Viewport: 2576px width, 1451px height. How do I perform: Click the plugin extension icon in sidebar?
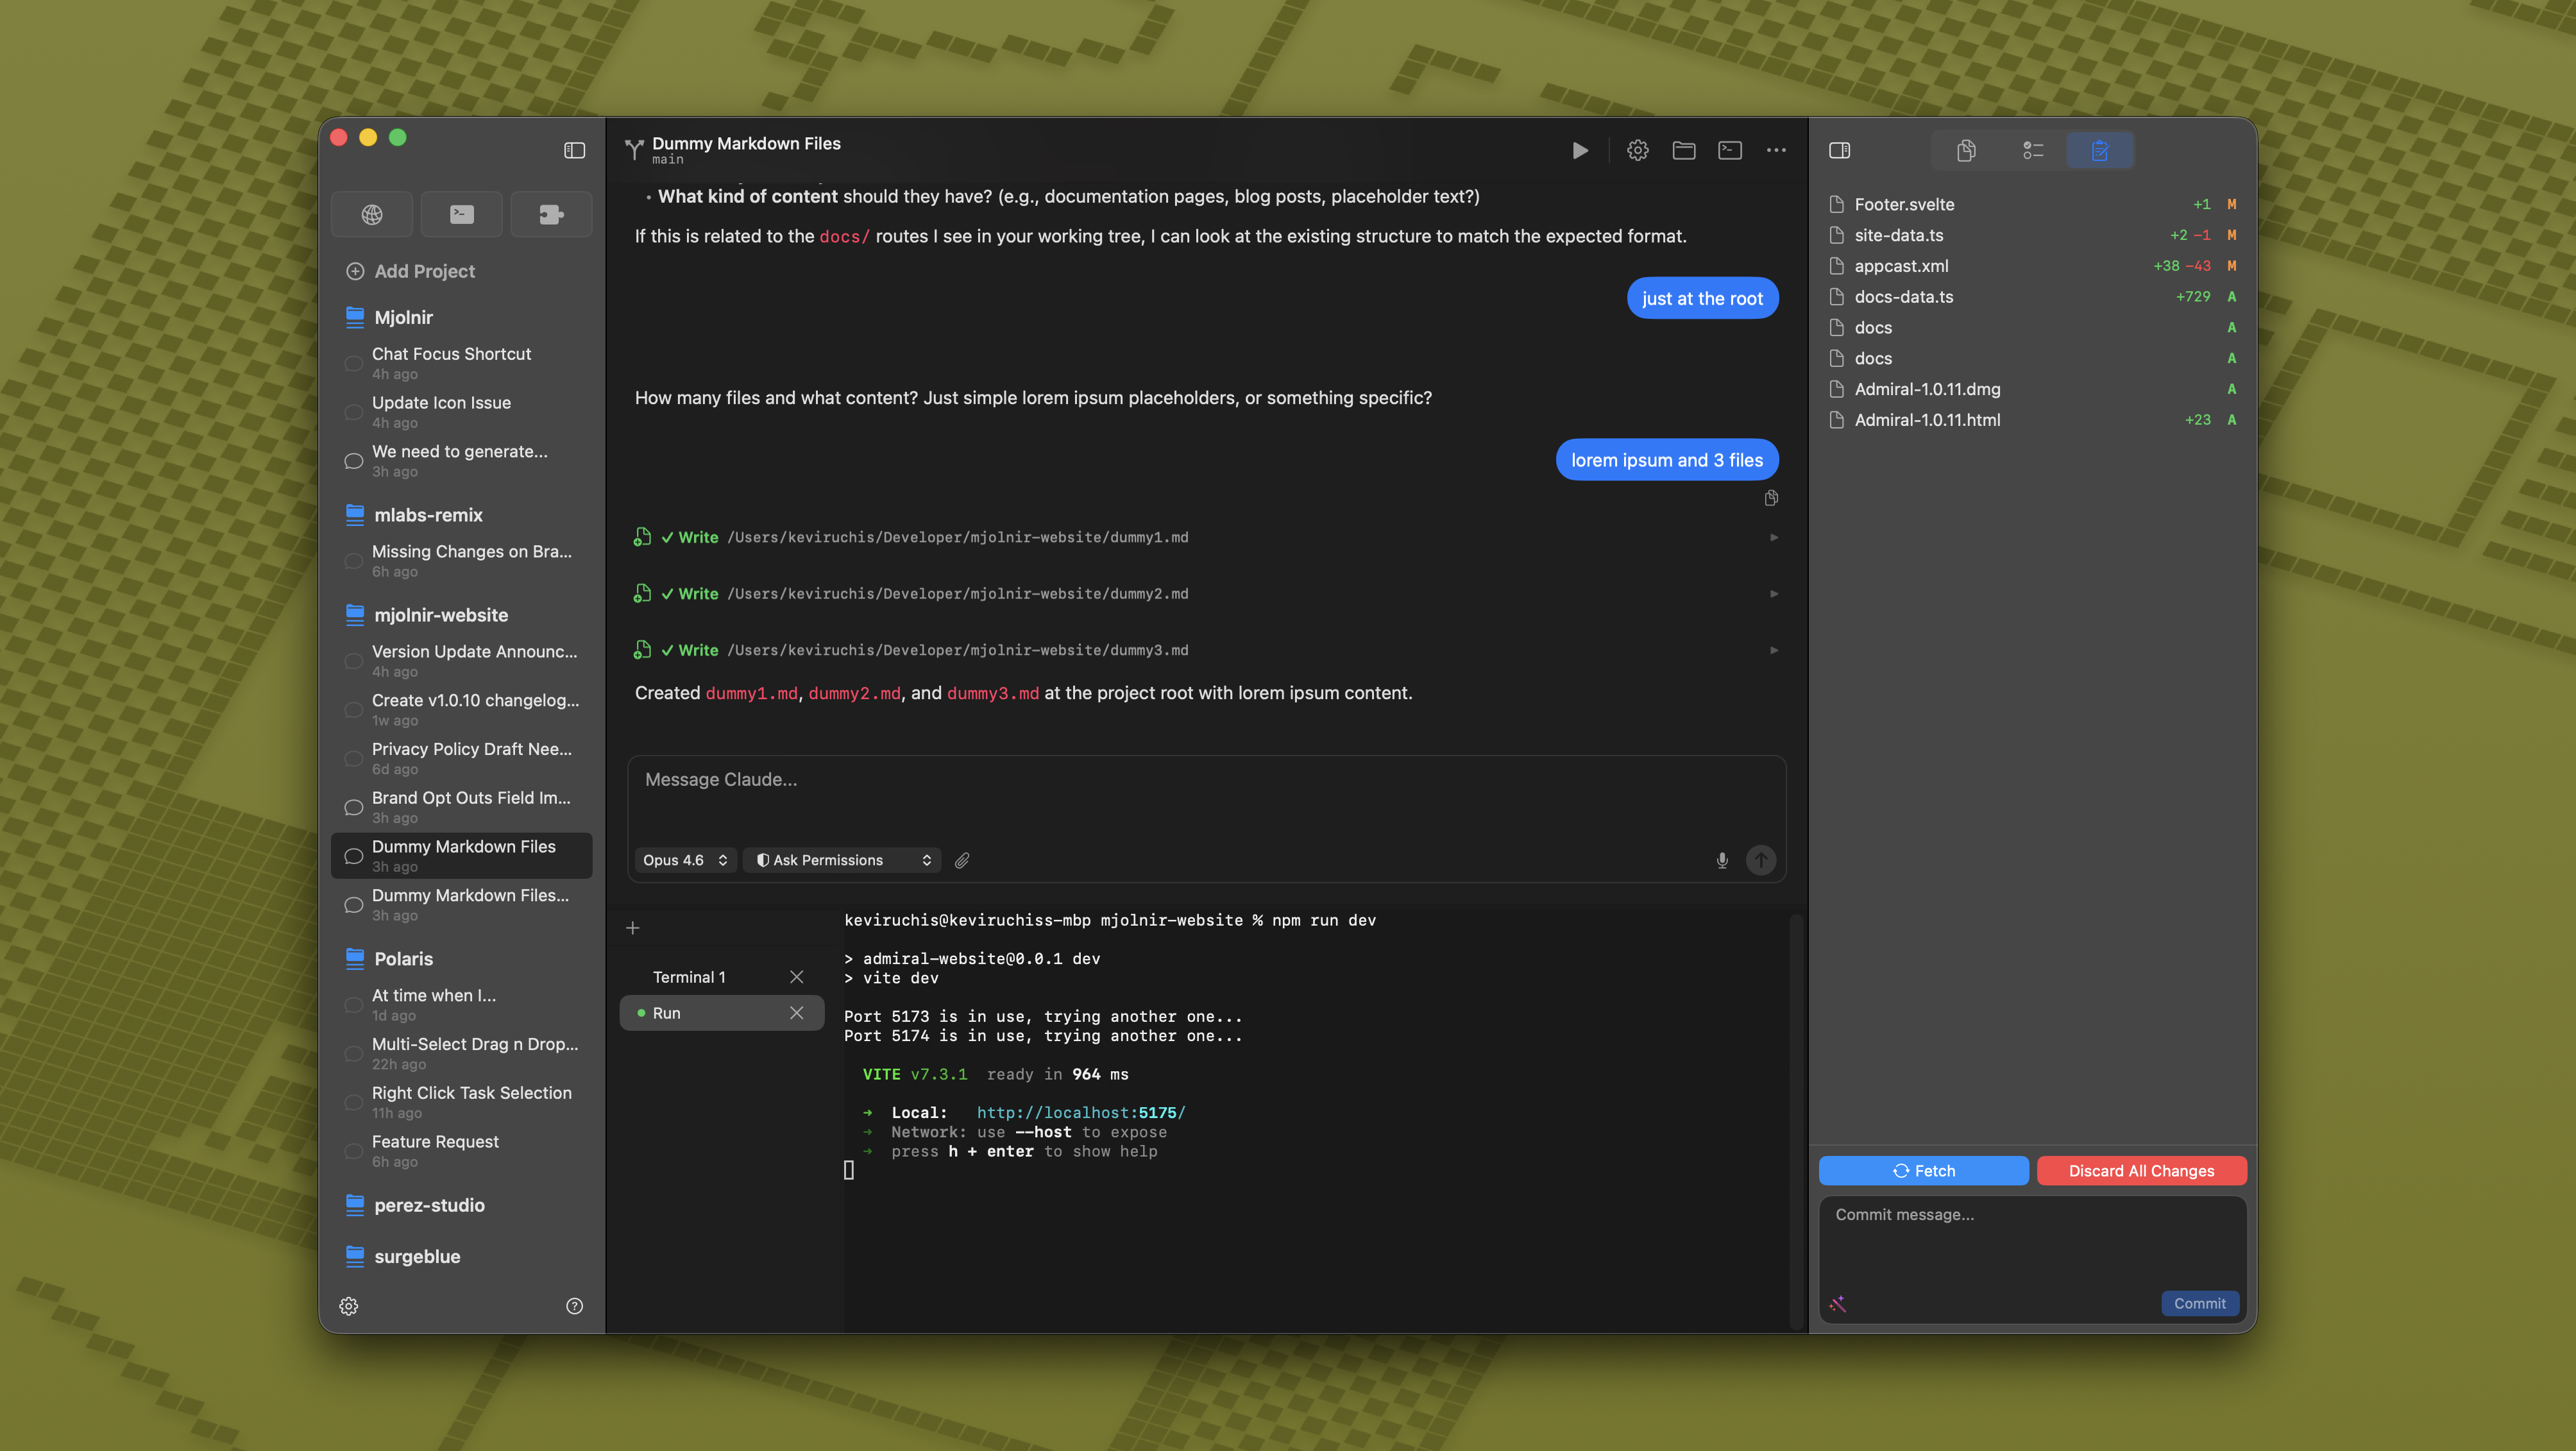[551, 214]
